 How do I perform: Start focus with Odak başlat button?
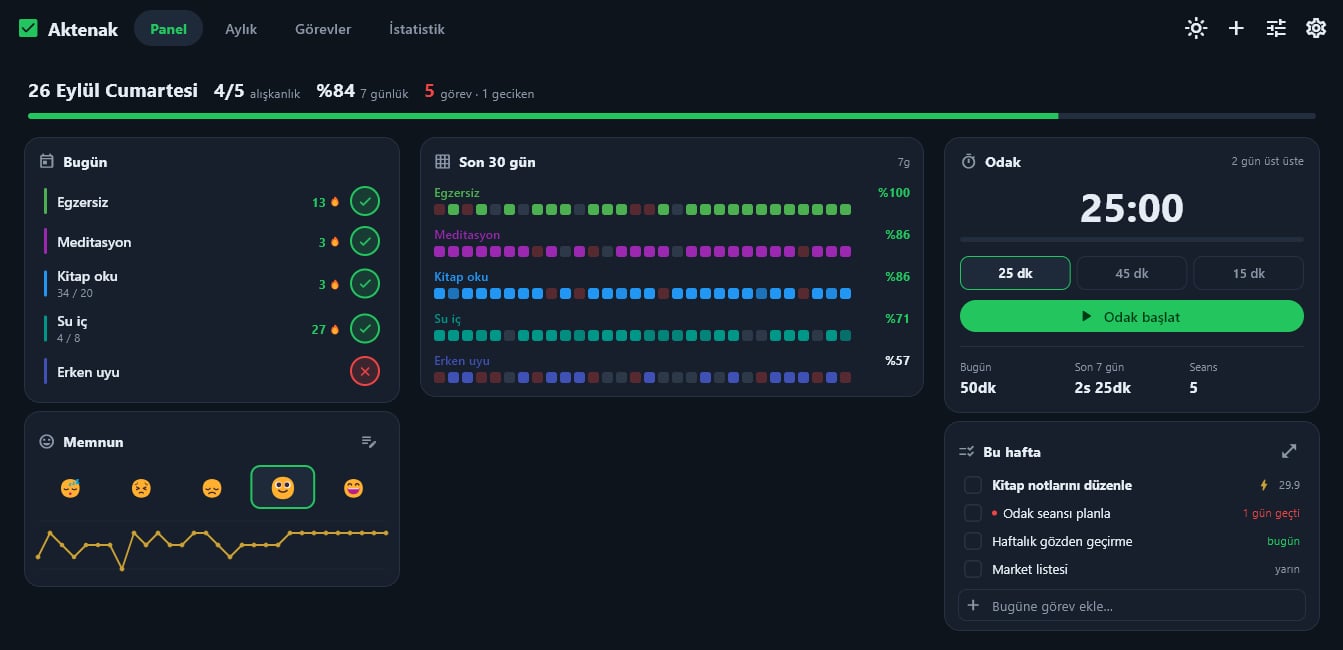pyautogui.click(x=1132, y=316)
